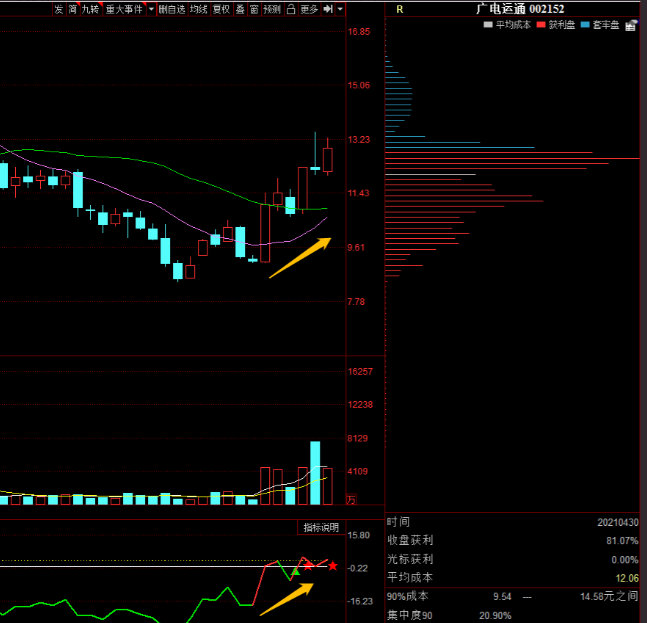Viewport: 647px width, 623px height.
Task: Click the rightmost red star signal marker
Action: (333, 566)
